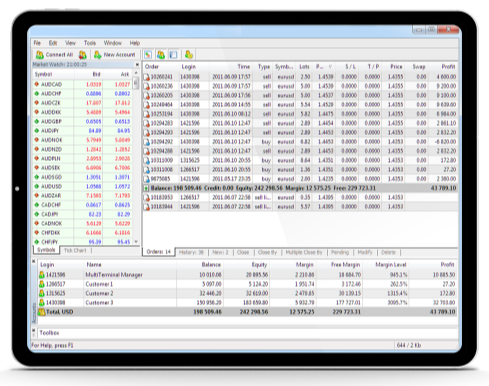Toggle the Accounts panel toolbar icon
489x386 pixels.
tap(161, 55)
